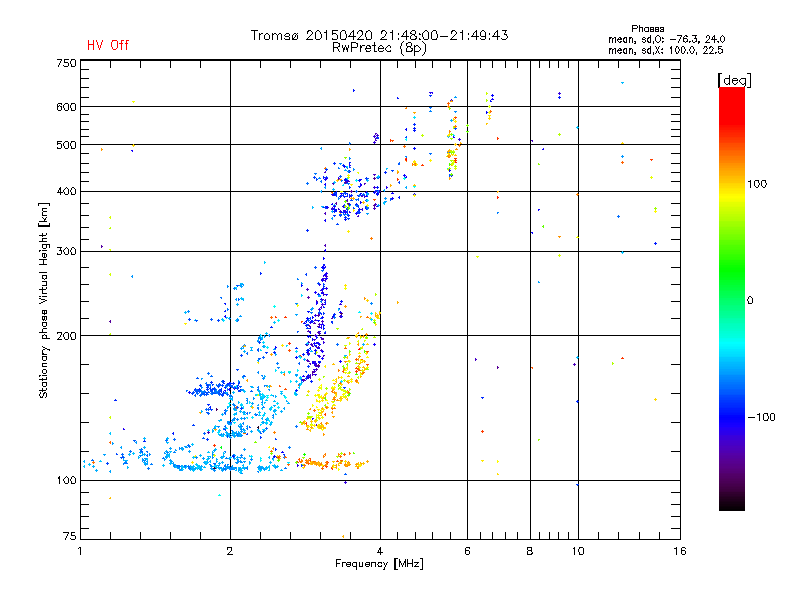Click the x-axis tick label '4'
Image resolution: width=800 pixels, height=600 pixels.
pos(380,551)
